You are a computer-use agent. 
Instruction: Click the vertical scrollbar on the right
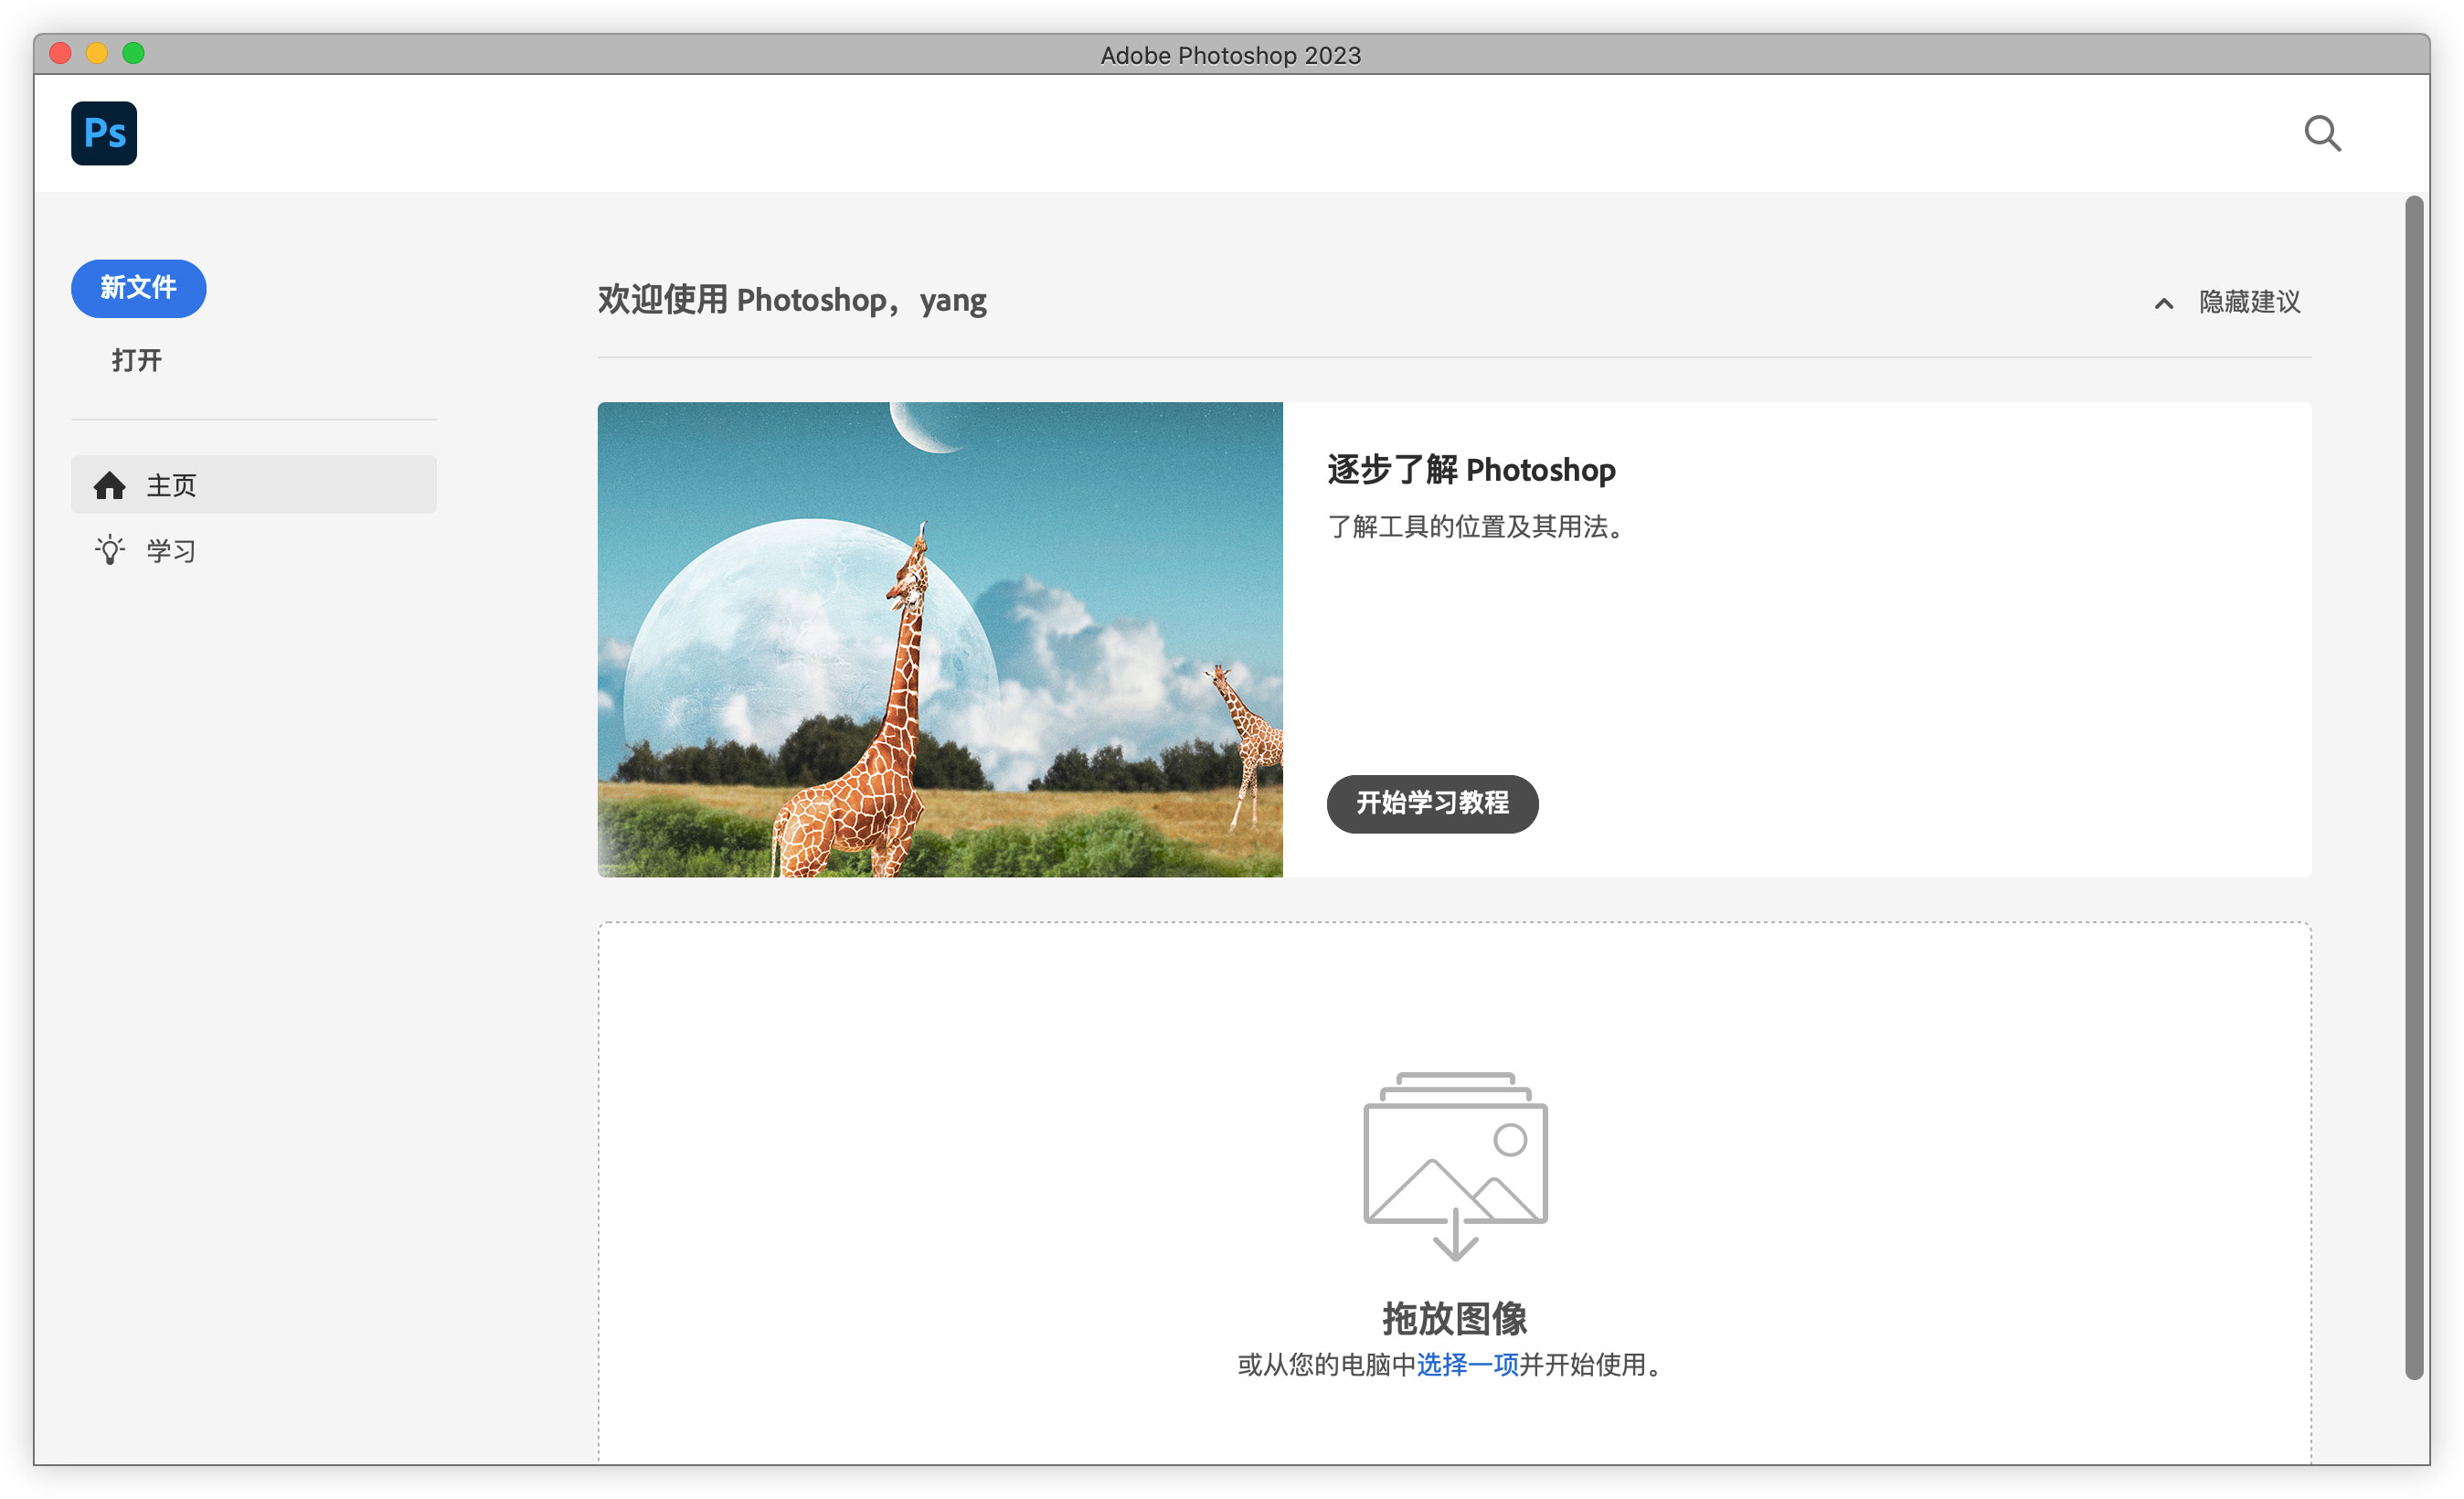pos(2415,788)
